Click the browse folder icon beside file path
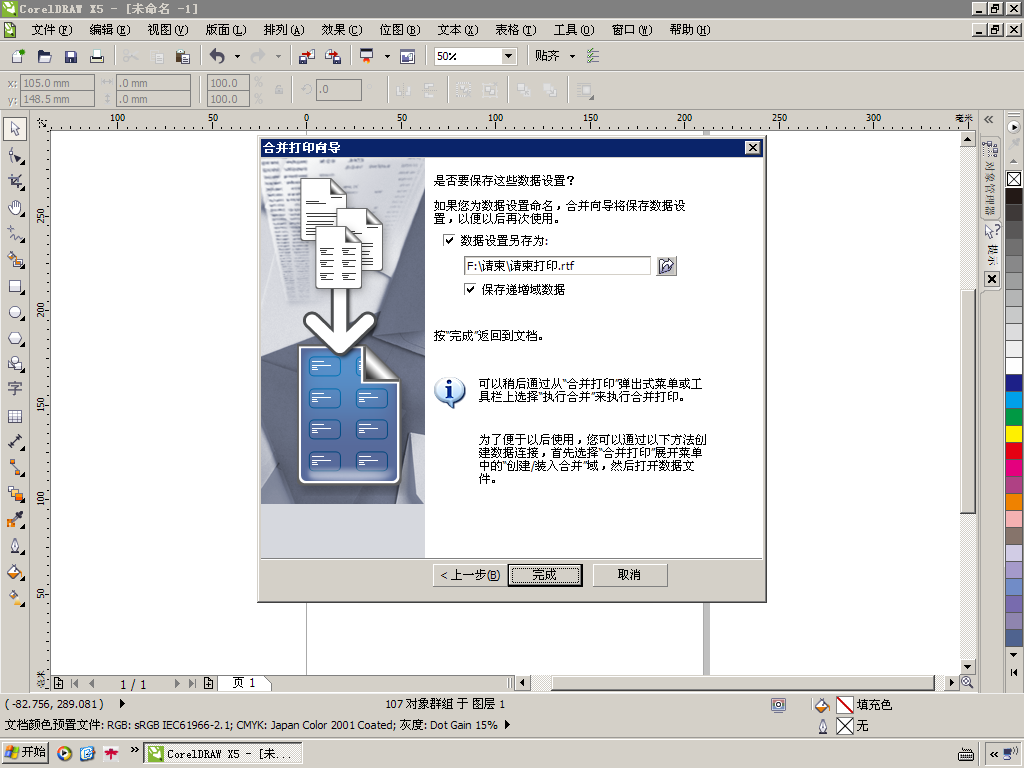This screenshot has width=1024, height=768. pyautogui.click(x=666, y=266)
